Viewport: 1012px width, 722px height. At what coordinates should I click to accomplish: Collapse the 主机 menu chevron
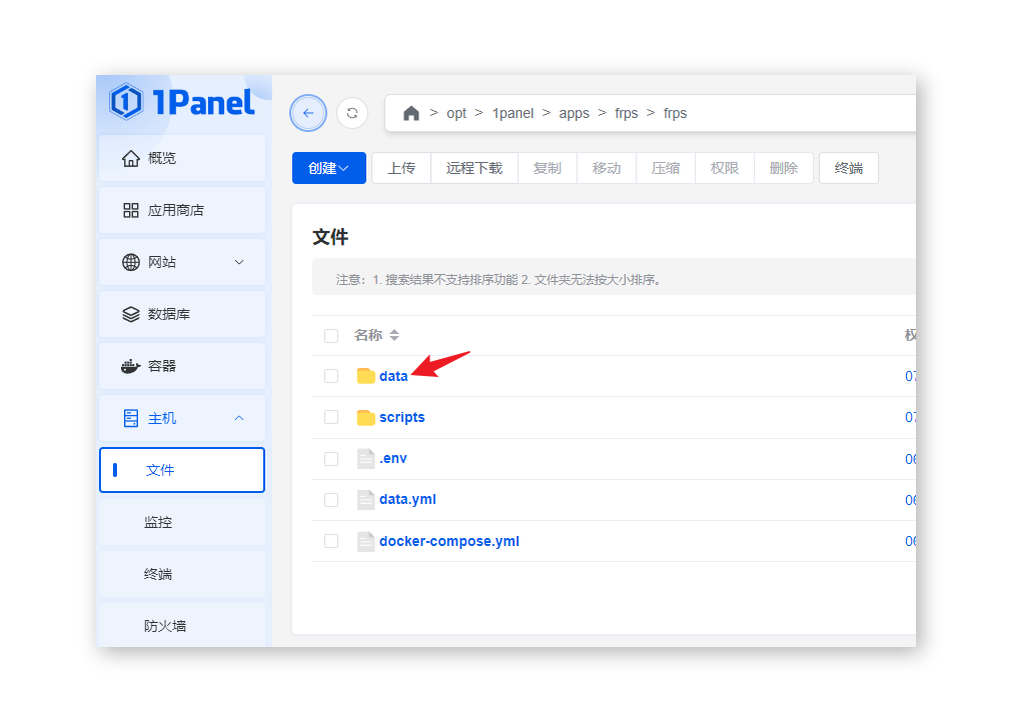[239, 418]
